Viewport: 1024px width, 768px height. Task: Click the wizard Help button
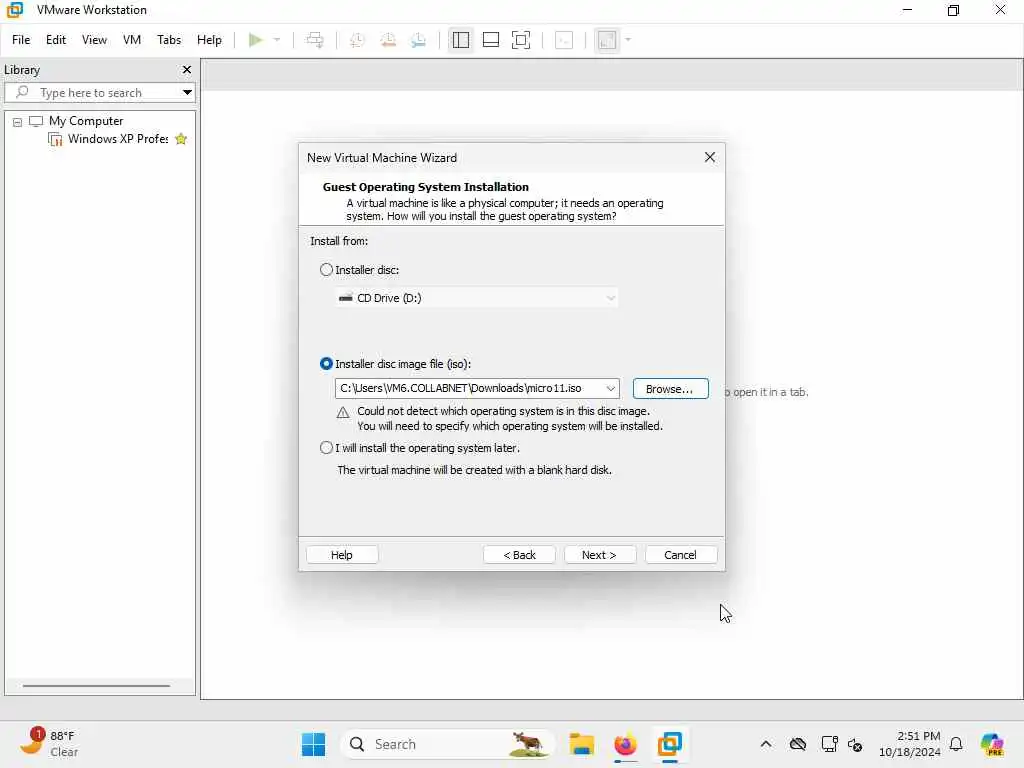(342, 555)
